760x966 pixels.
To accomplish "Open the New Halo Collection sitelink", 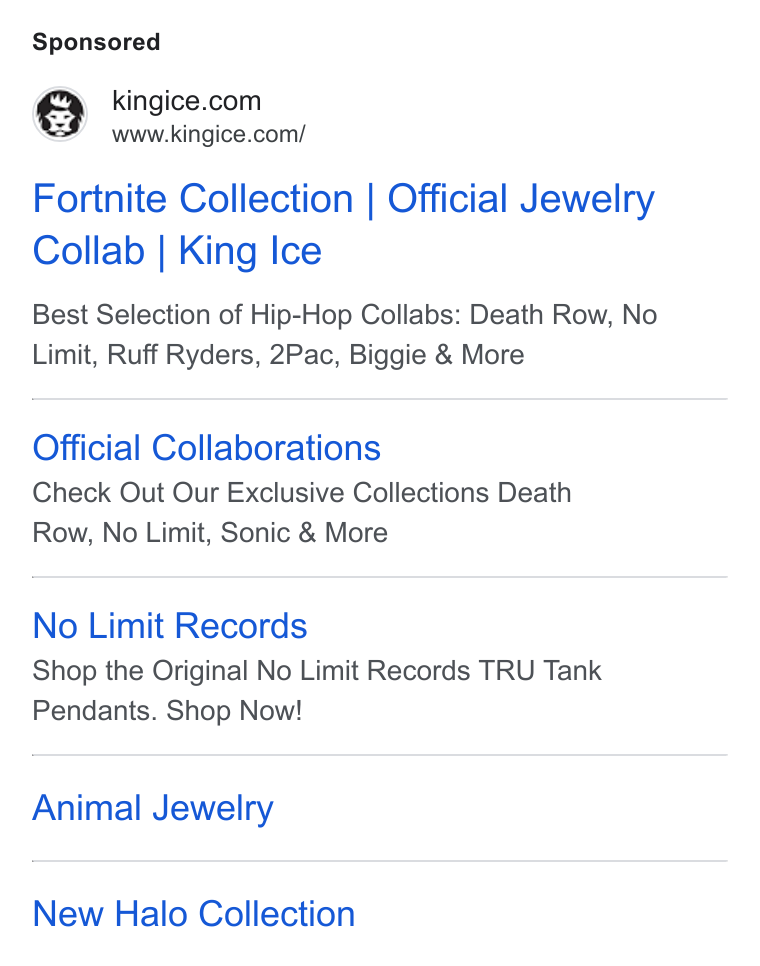I will pyautogui.click(x=193, y=914).
